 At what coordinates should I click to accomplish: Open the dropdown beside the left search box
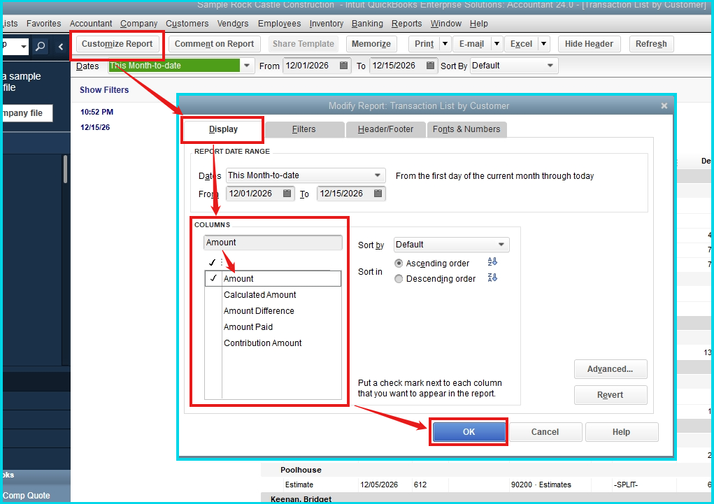pyautogui.click(x=24, y=46)
